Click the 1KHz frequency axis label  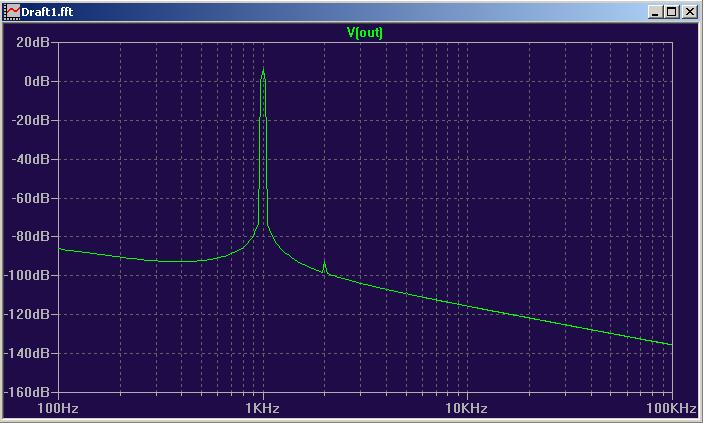point(263,408)
